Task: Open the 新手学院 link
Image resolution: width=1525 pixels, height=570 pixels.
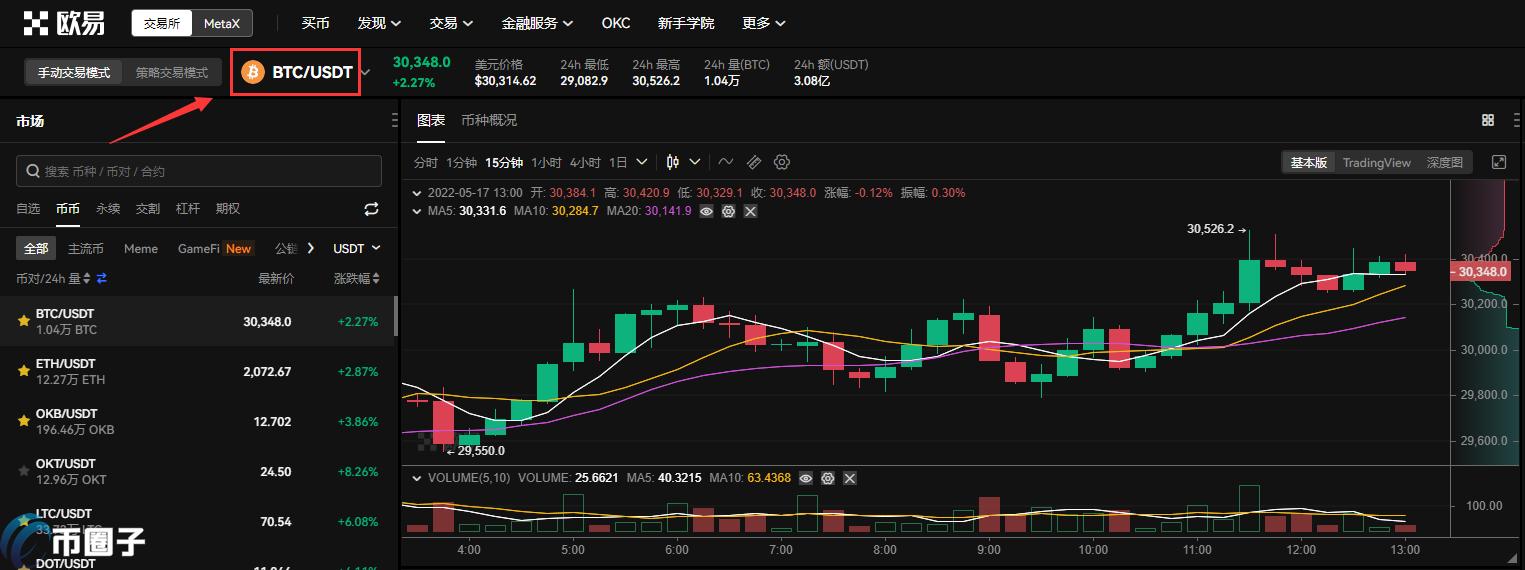Action: tap(686, 23)
